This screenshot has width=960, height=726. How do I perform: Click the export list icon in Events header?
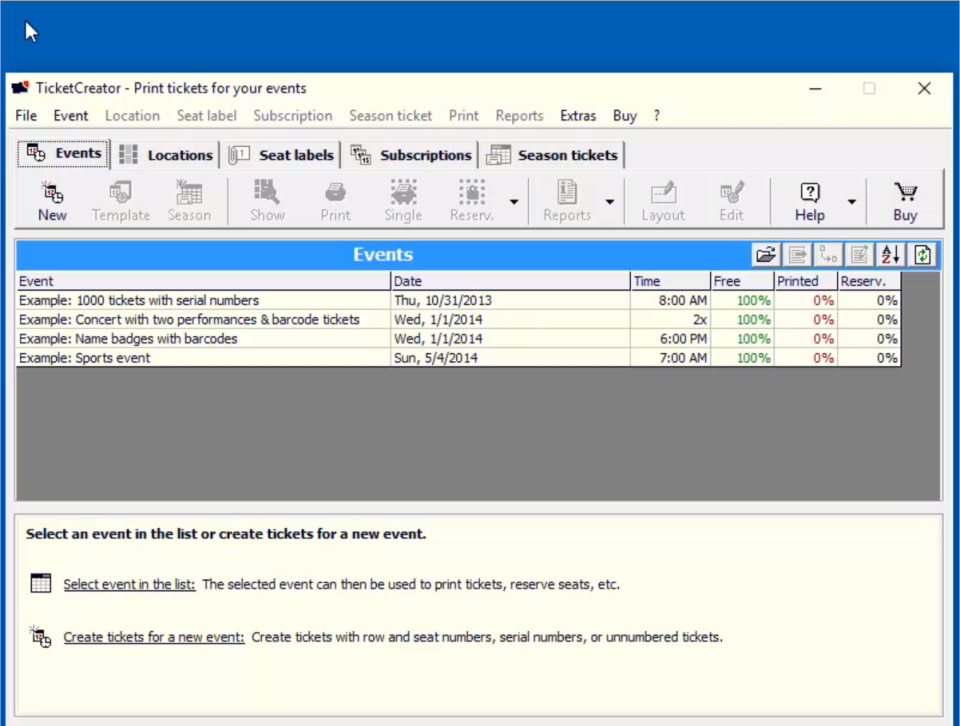tap(797, 255)
